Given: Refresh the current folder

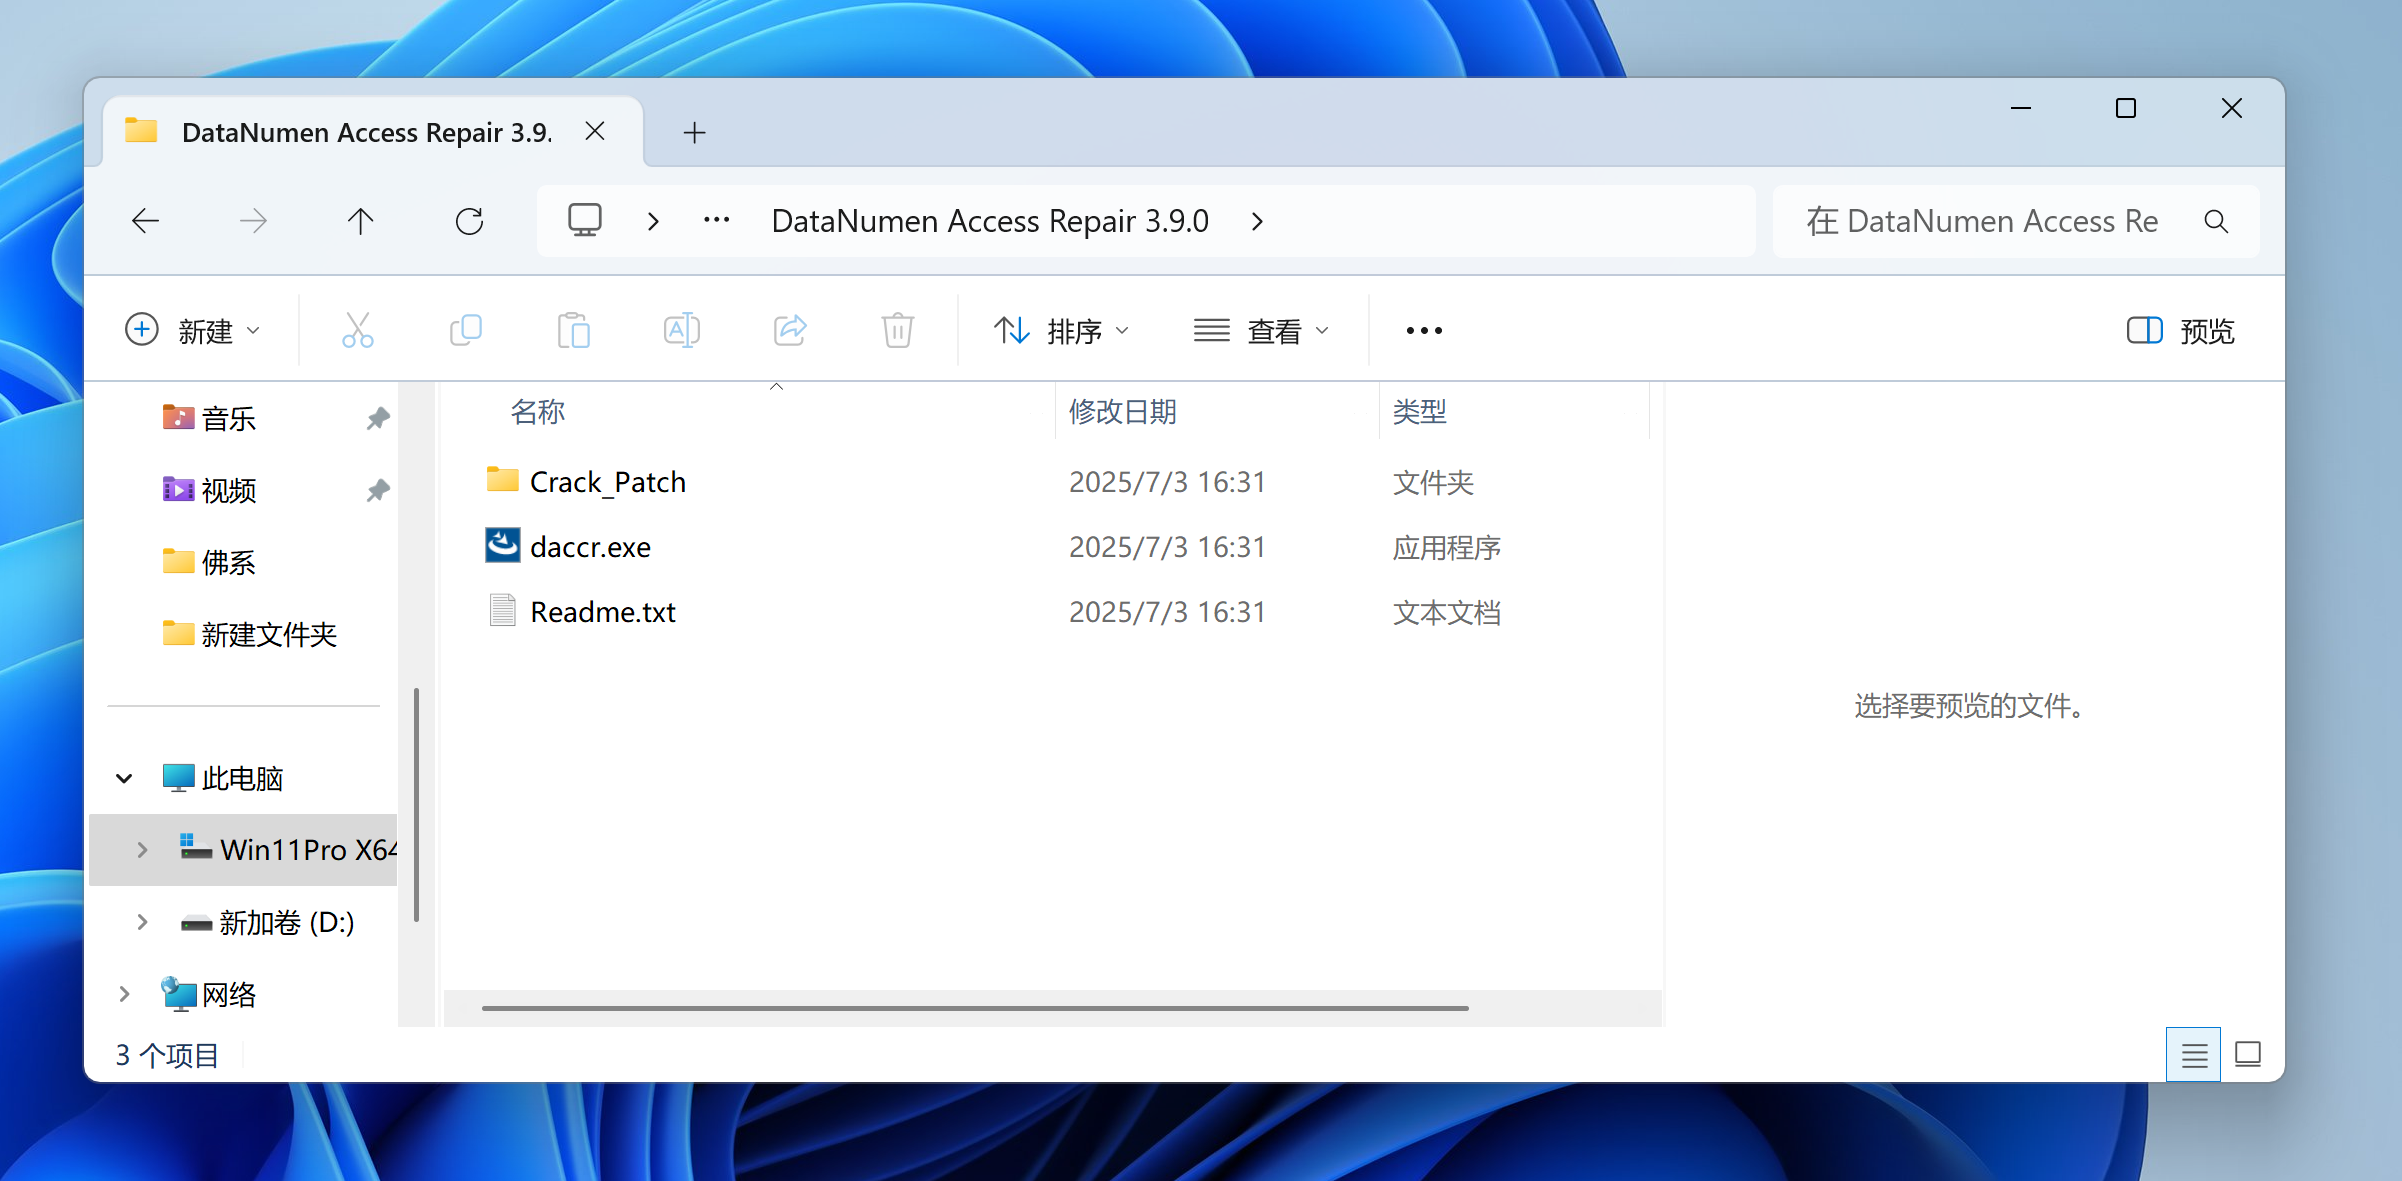Looking at the screenshot, I should [x=469, y=221].
